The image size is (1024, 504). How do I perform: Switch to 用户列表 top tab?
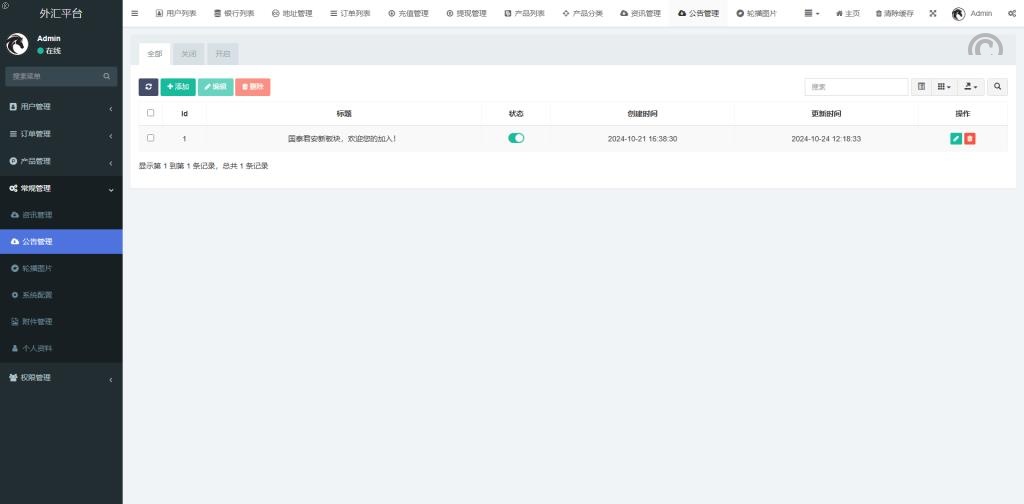(176, 13)
